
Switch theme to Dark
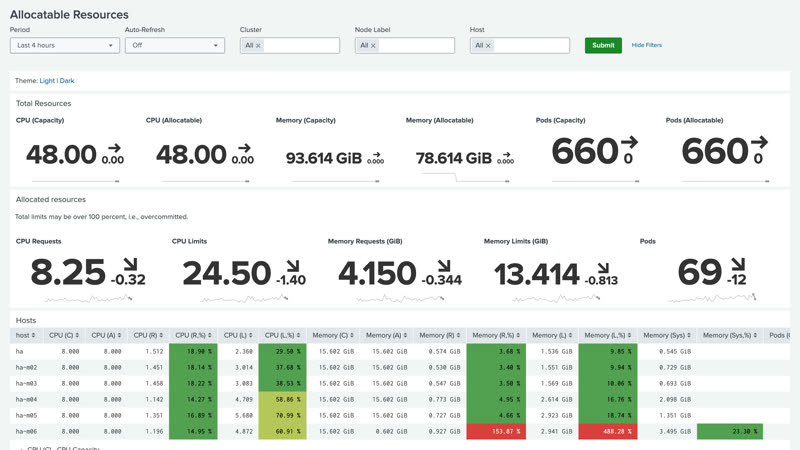[x=67, y=81]
